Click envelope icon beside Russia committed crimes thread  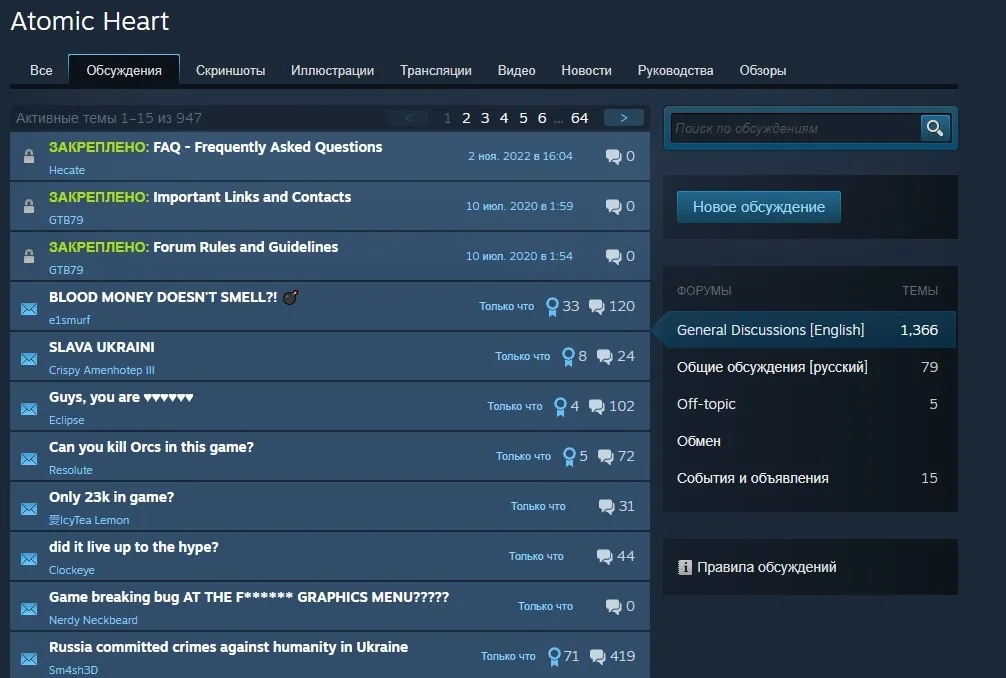pos(29,659)
